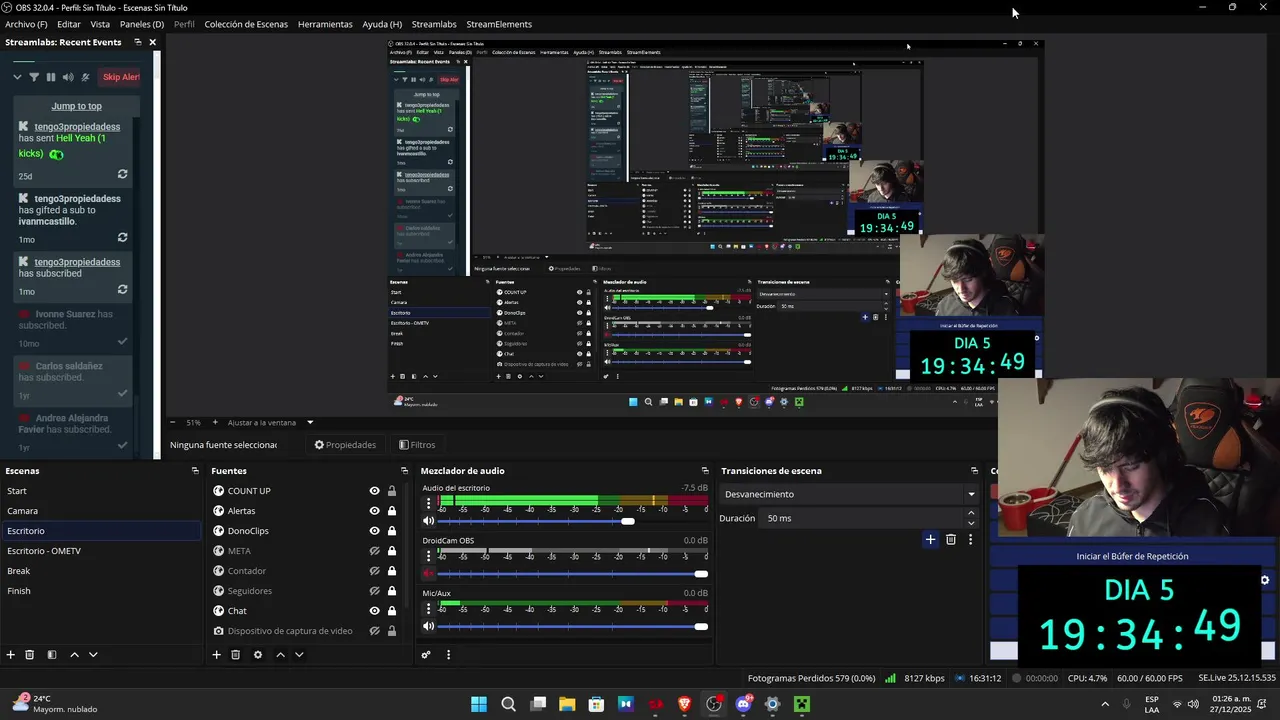Open advanced audio properties gears icon

(426, 655)
